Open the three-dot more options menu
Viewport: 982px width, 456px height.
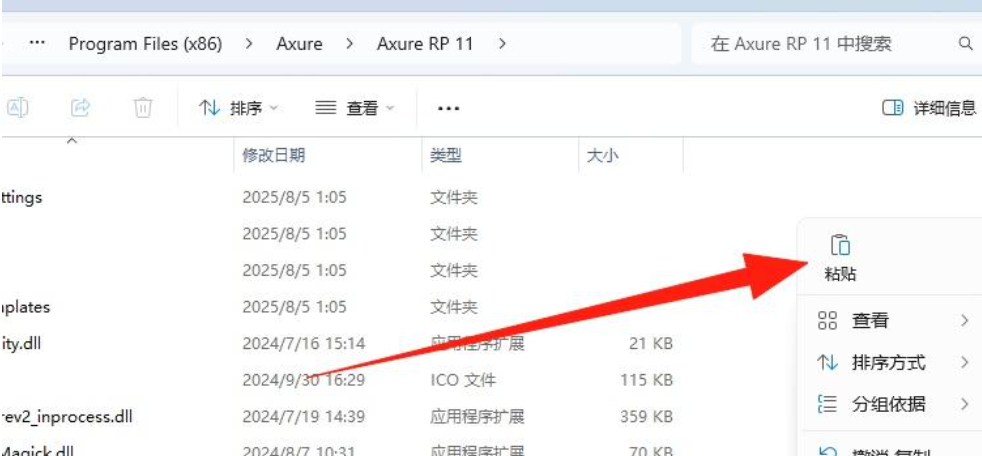click(448, 108)
